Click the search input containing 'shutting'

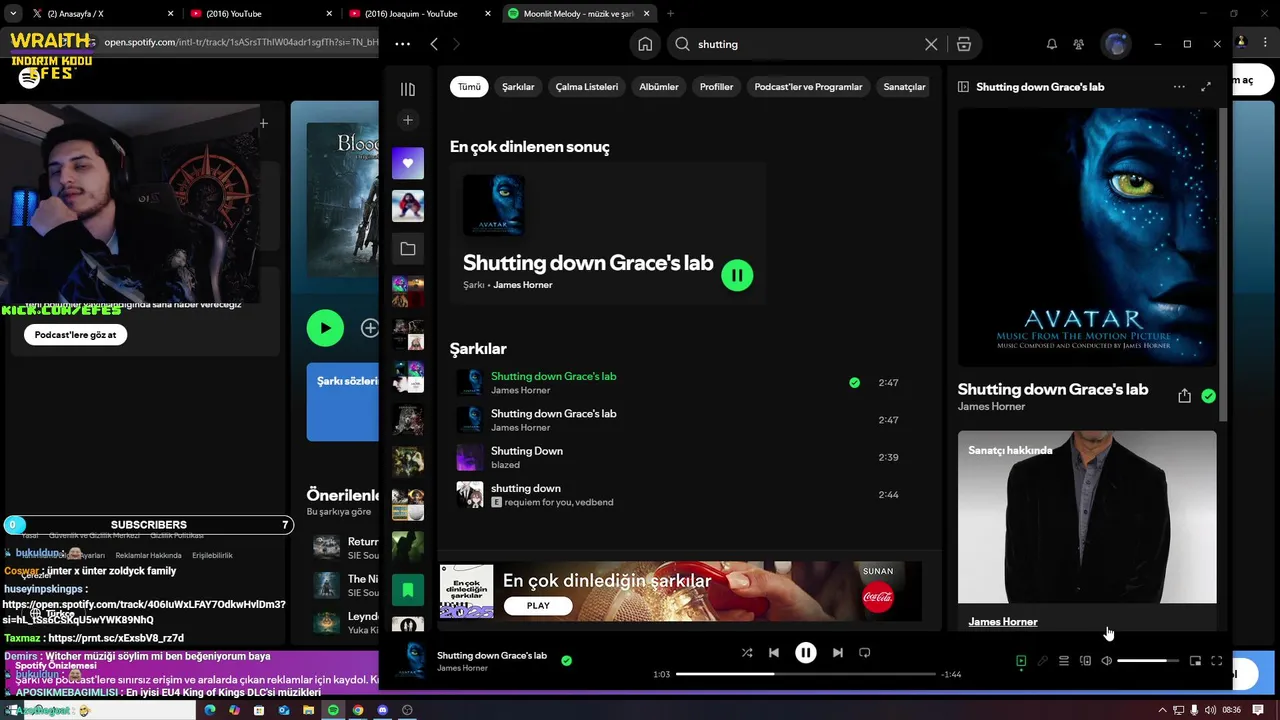click(x=804, y=44)
